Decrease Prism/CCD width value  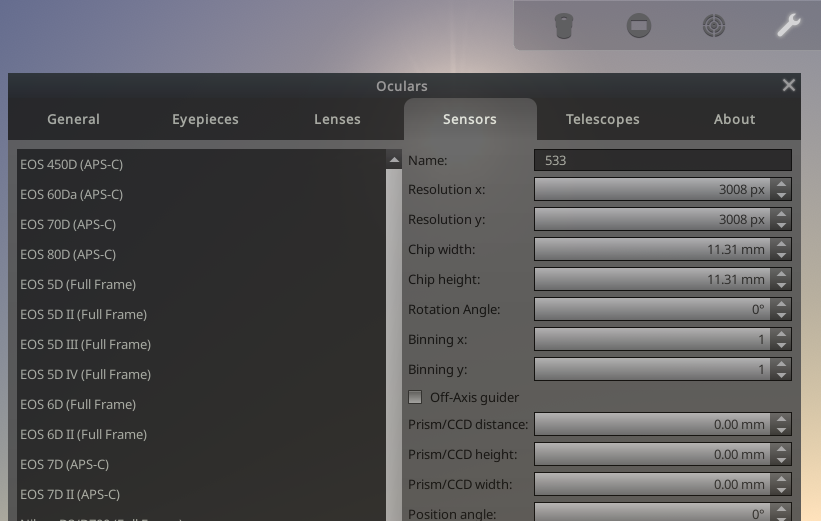coord(781,490)
